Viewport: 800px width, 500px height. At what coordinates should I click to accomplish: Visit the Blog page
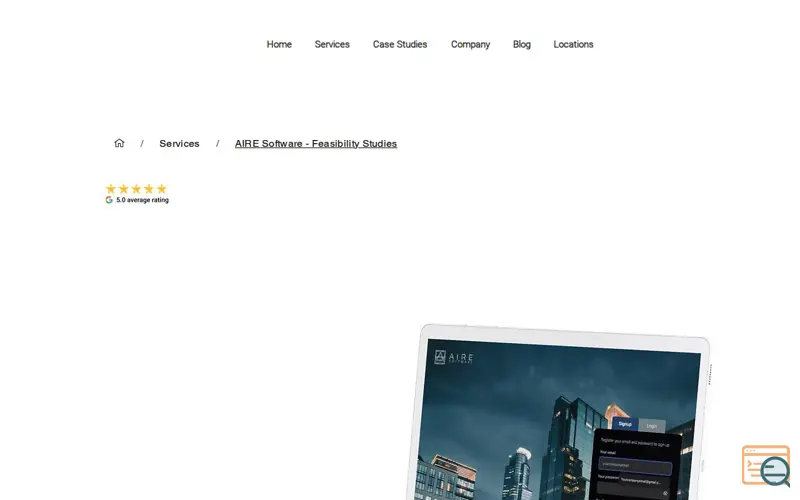coord(521,44)
